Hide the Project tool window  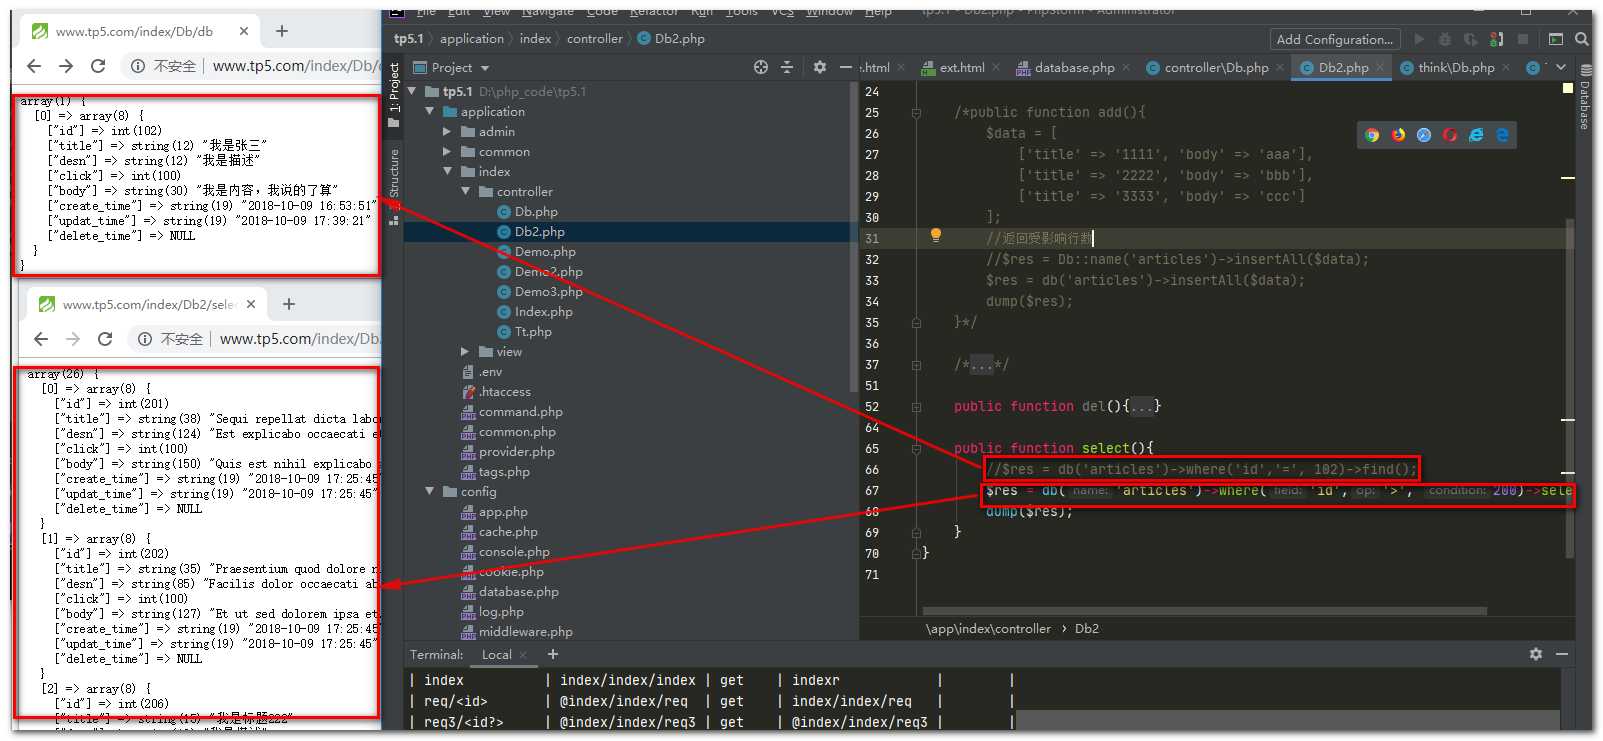(x=846, y=67)
